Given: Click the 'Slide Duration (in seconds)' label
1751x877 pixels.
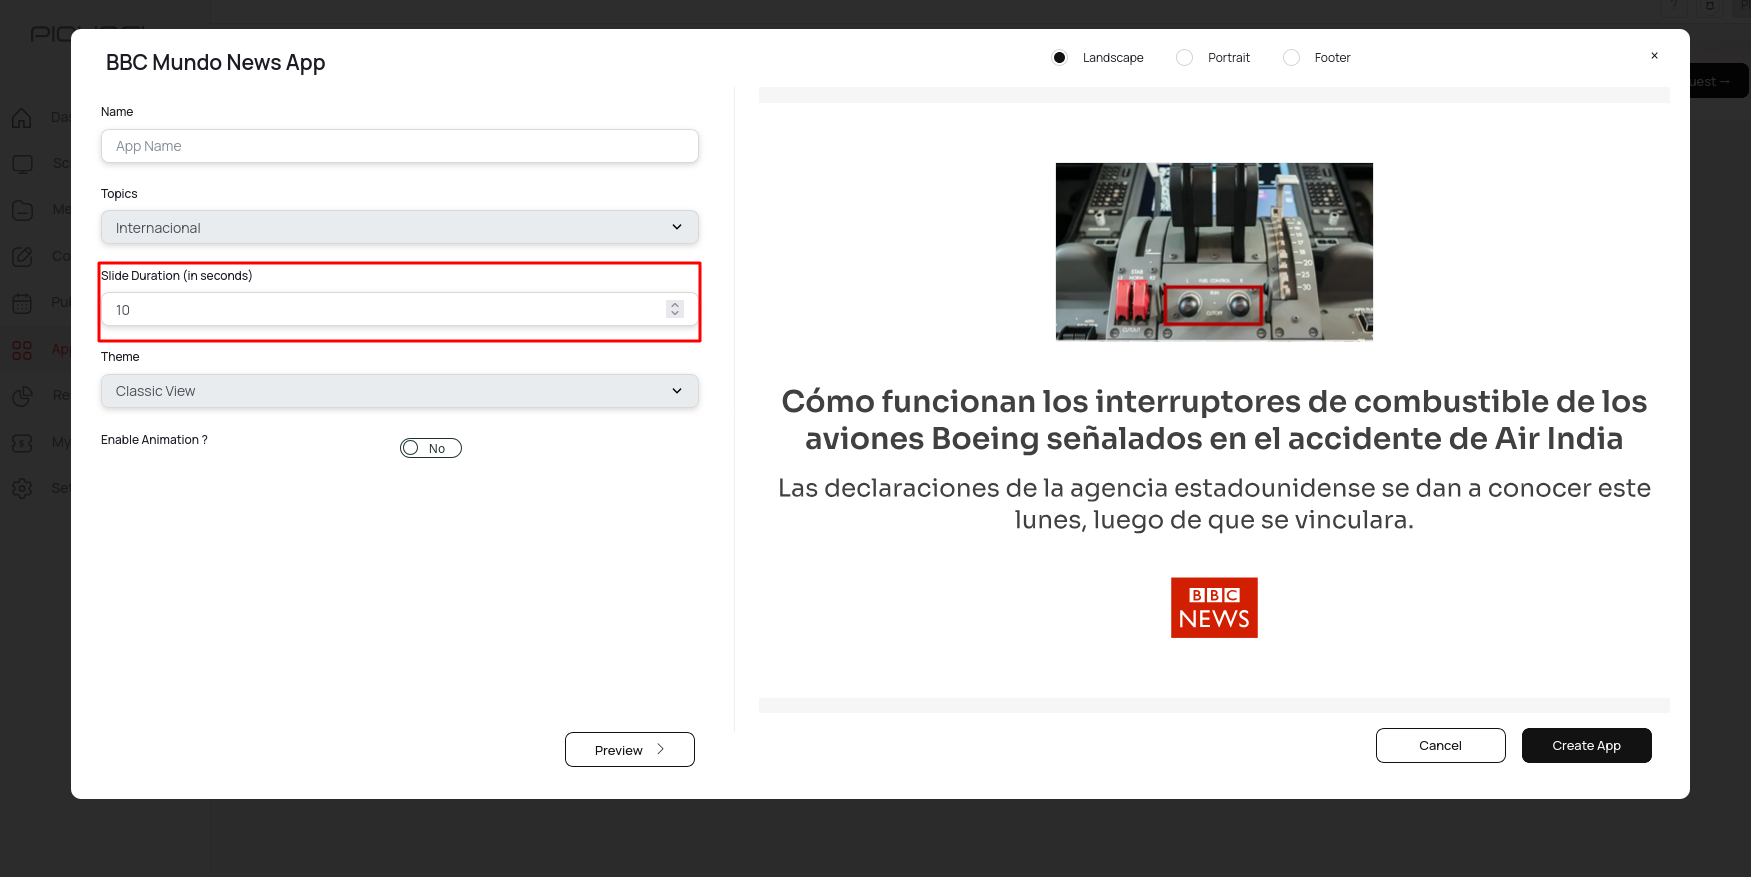Looking at the screenshot, I should [x=177, y=276].
